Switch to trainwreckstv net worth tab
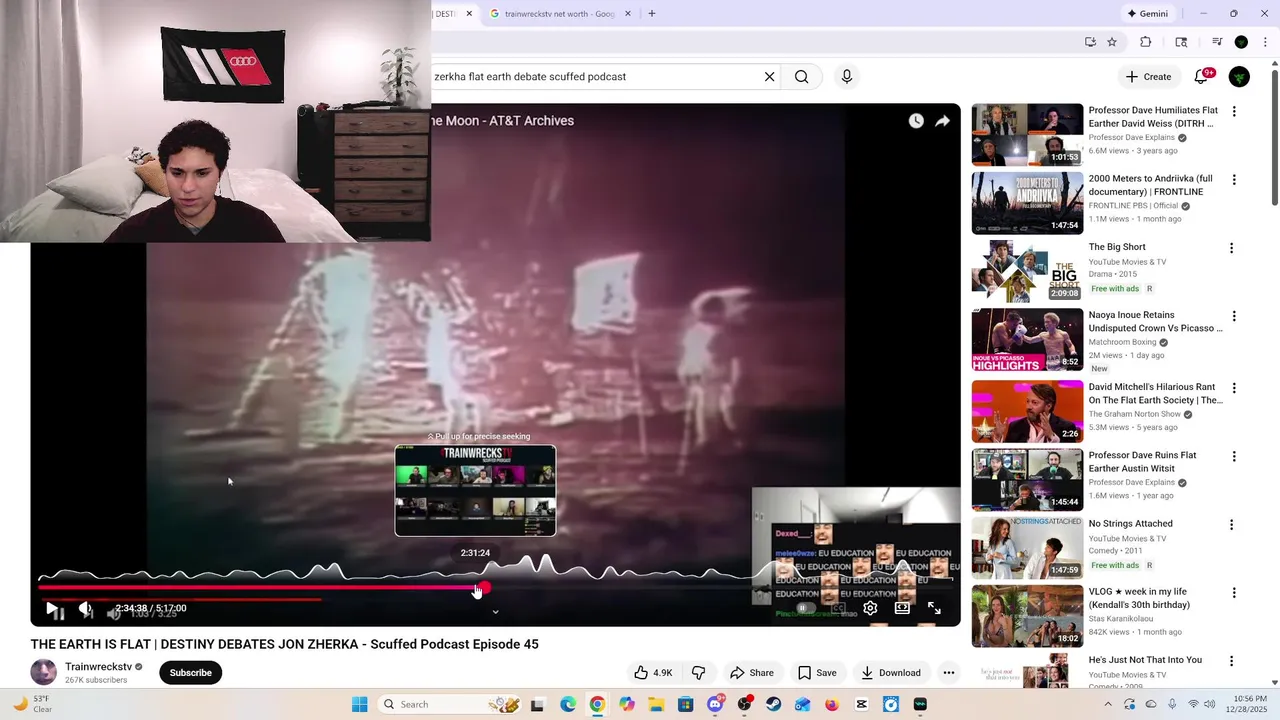The image size is (1280, 720). [557, 14]
